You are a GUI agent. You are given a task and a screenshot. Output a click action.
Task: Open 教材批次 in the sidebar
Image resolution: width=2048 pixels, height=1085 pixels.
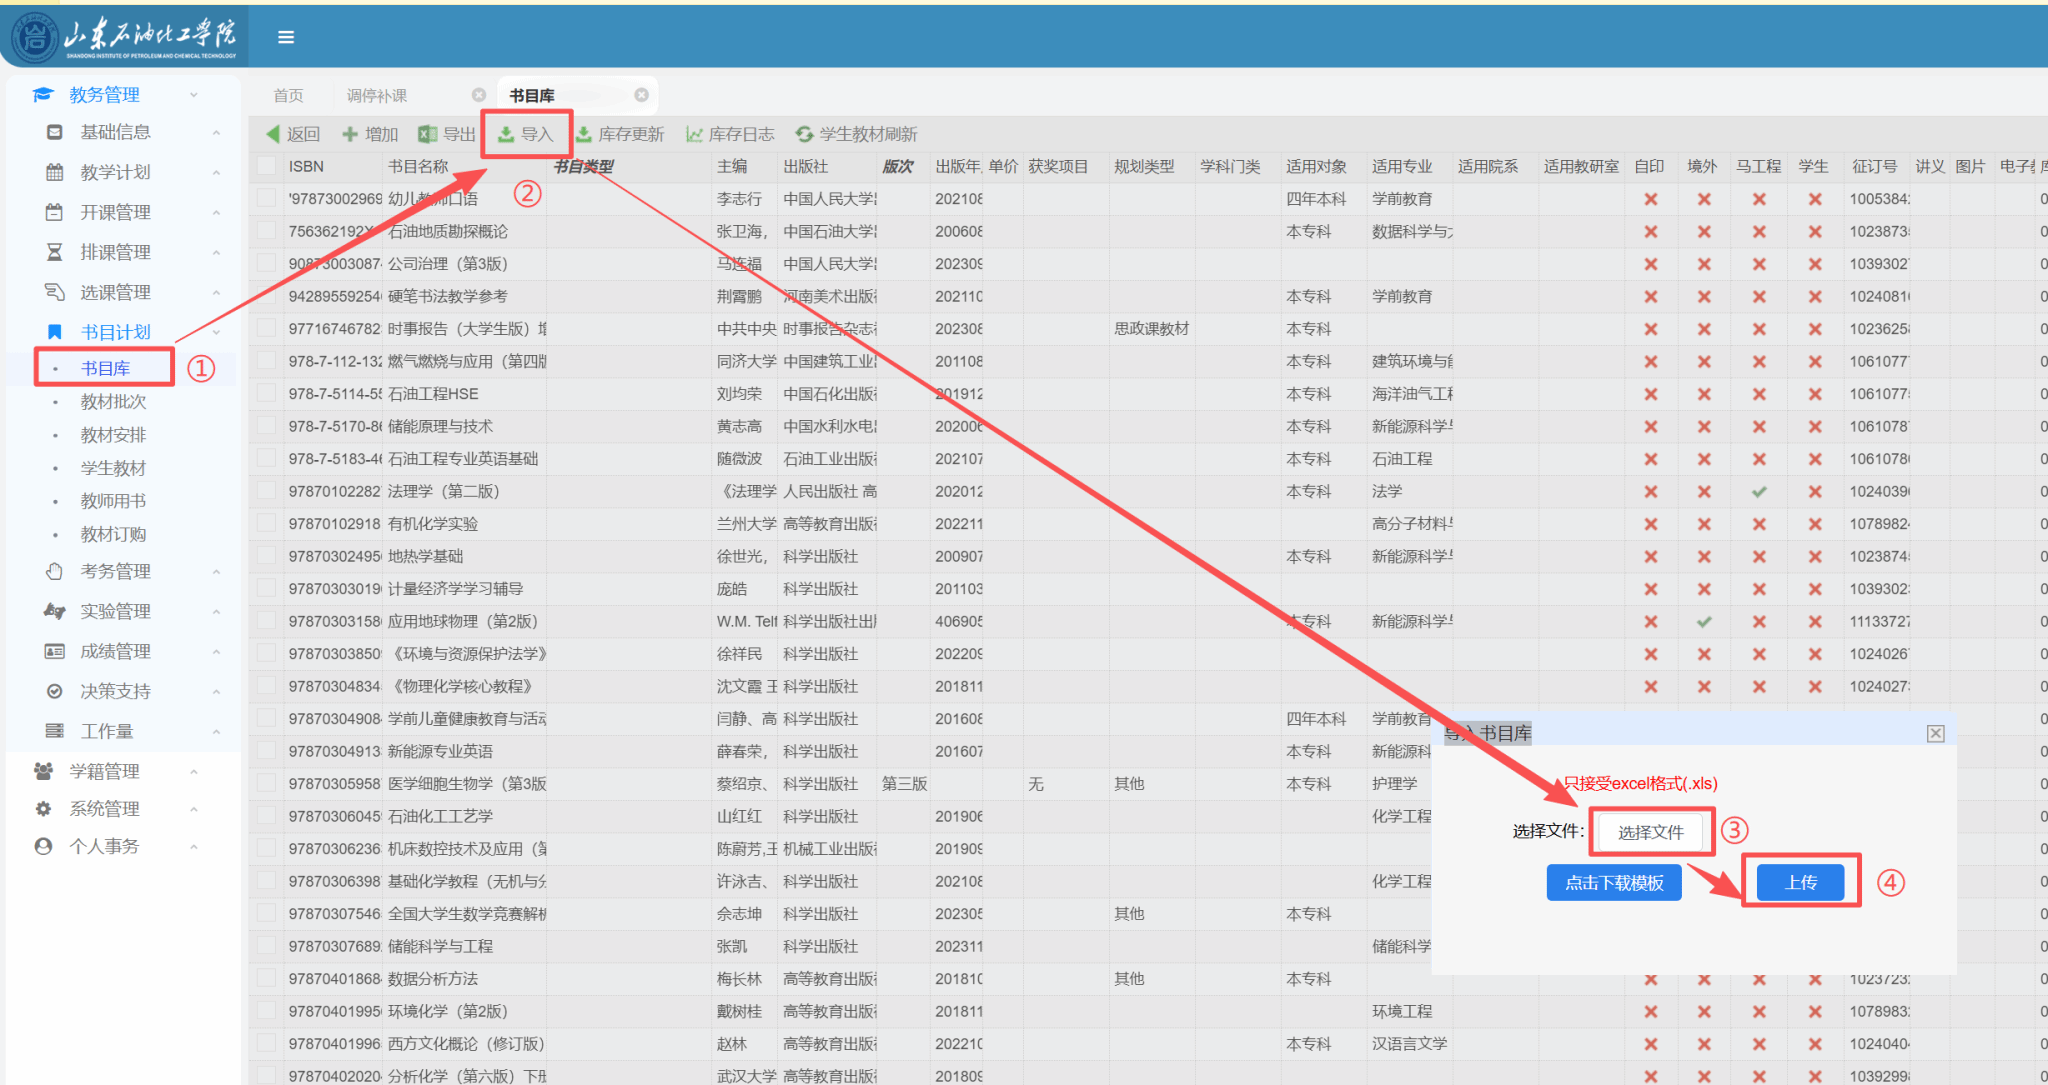pos(113,401)
